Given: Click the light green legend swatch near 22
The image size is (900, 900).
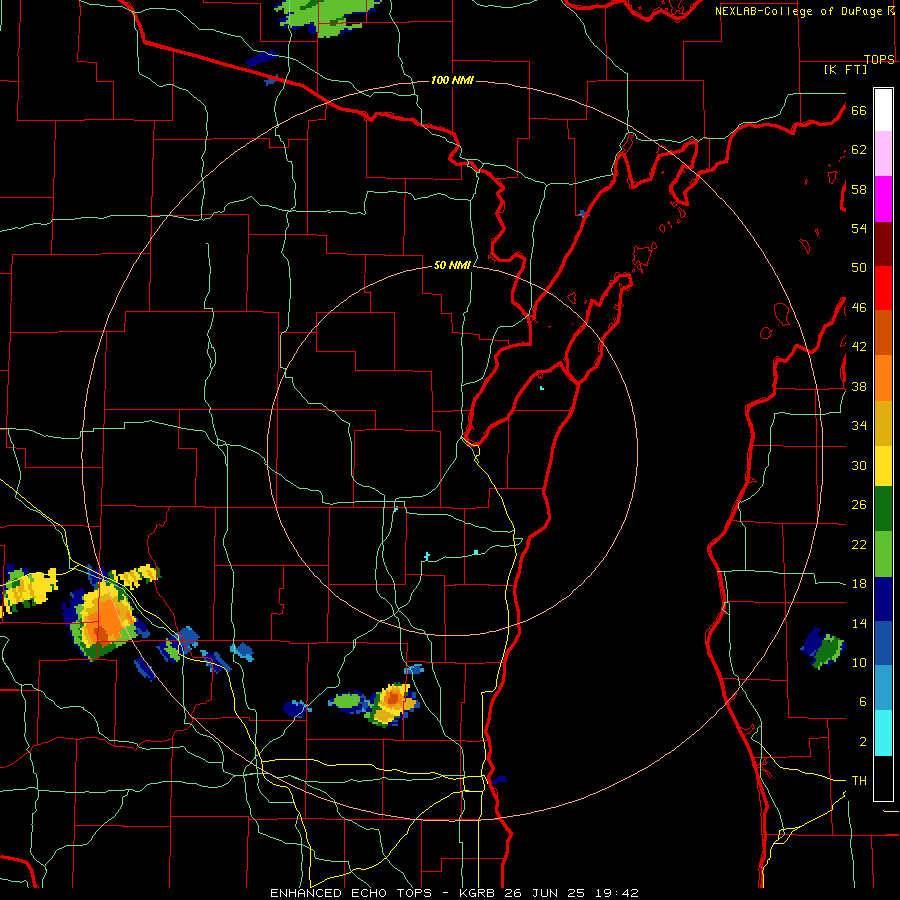Looking at the screenshot, I should pos(883,554).
